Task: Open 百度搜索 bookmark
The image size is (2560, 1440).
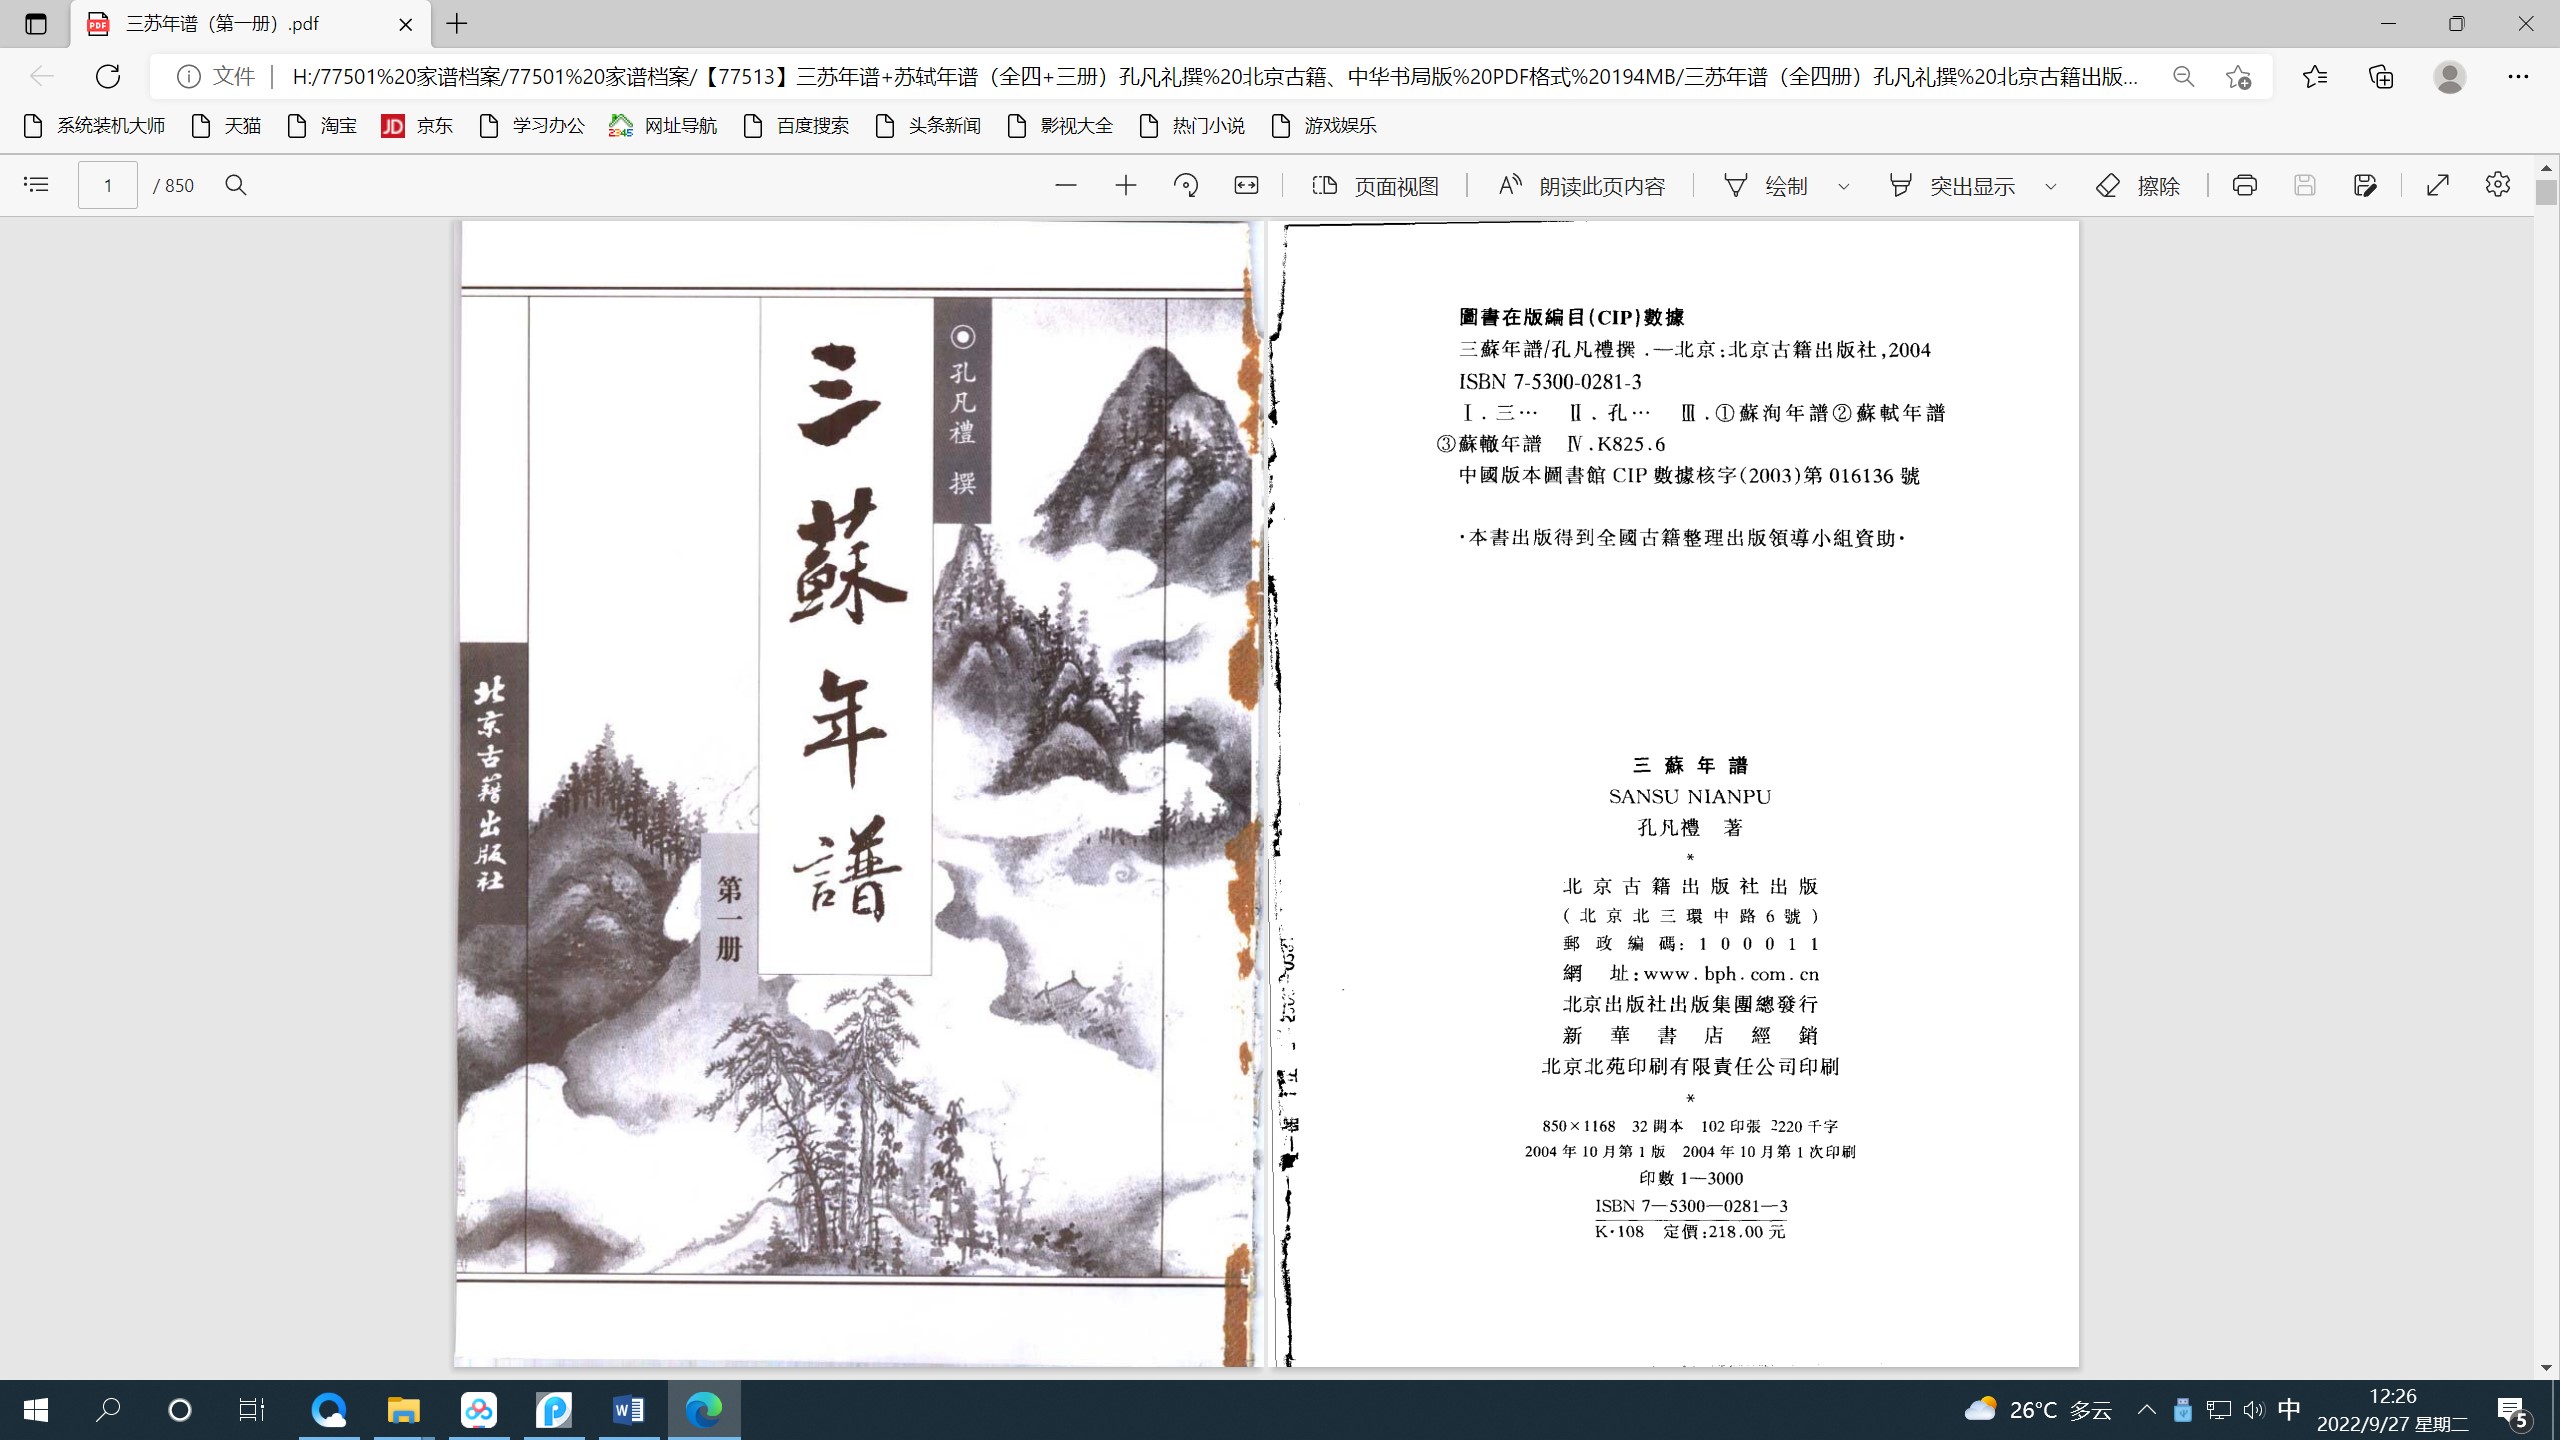Action: point(796,125)
